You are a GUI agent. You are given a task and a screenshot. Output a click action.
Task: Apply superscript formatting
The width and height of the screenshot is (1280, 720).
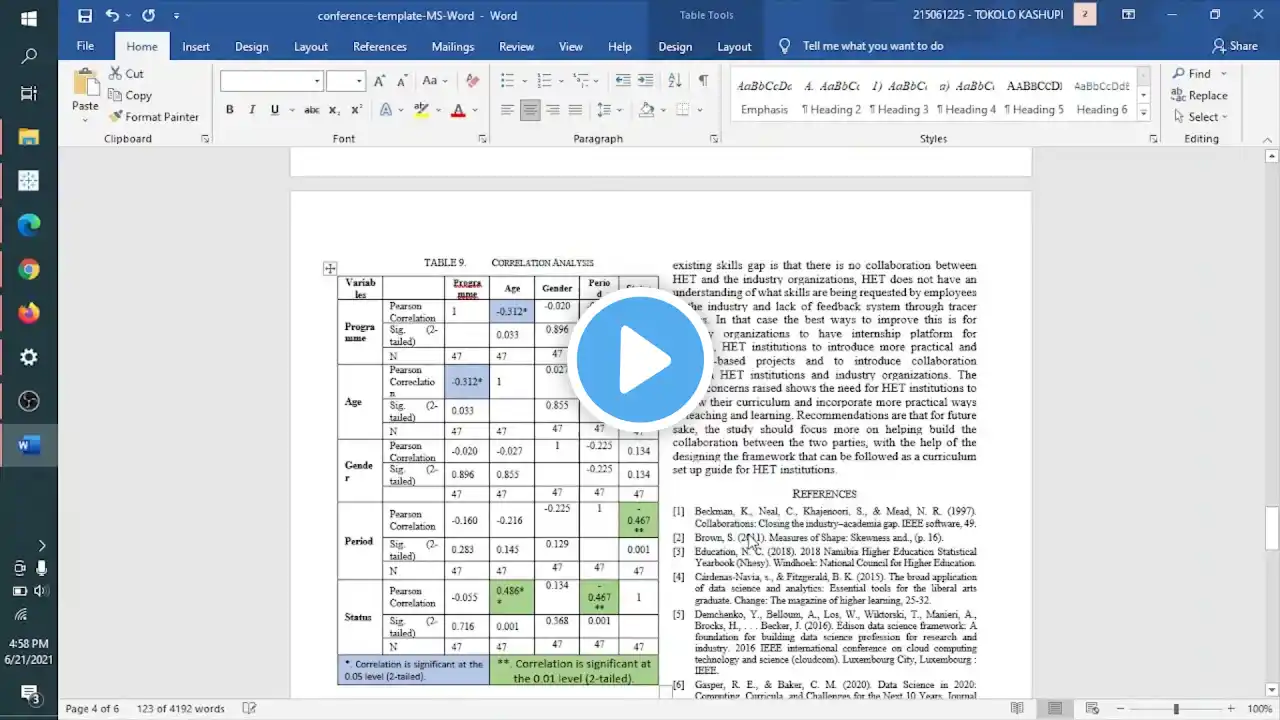pyautogui.click(x=357, y=110)
